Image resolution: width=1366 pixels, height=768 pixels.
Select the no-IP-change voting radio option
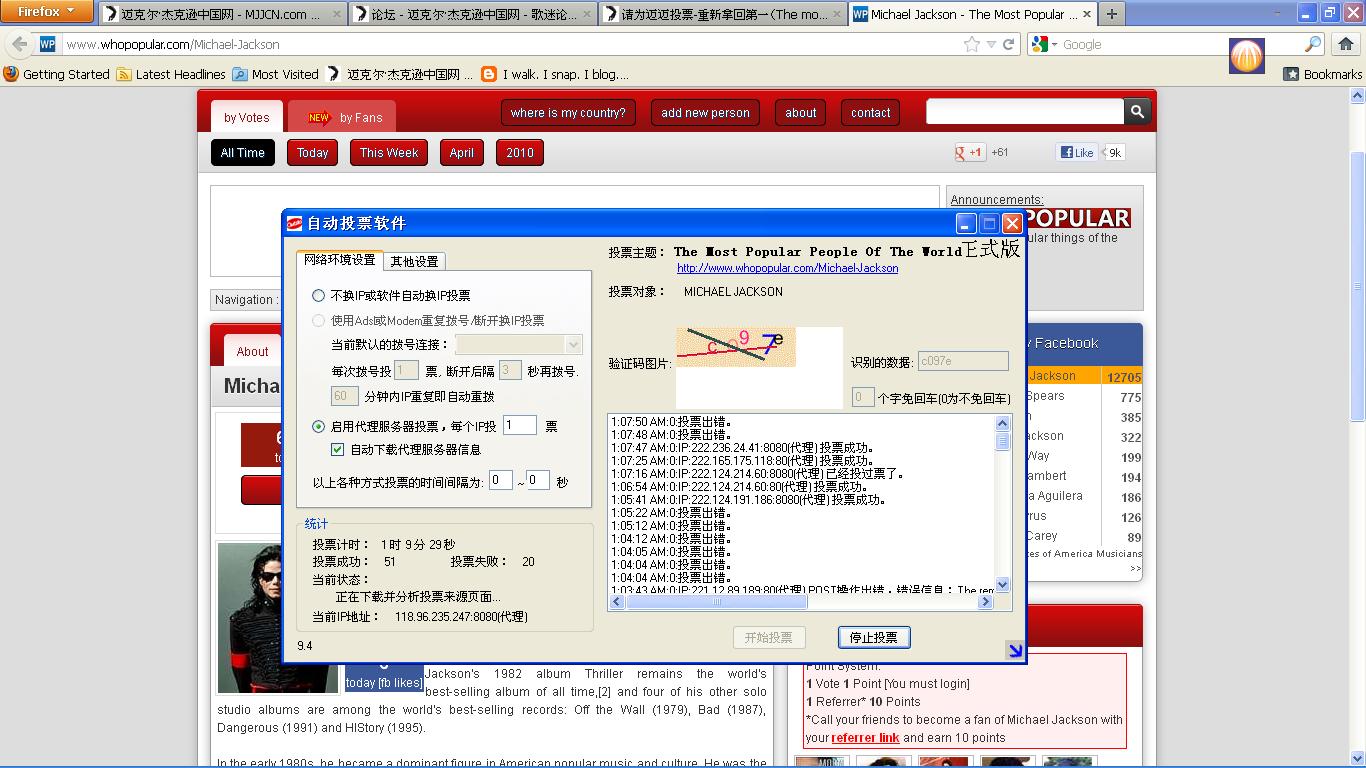(x=319, y=295)
